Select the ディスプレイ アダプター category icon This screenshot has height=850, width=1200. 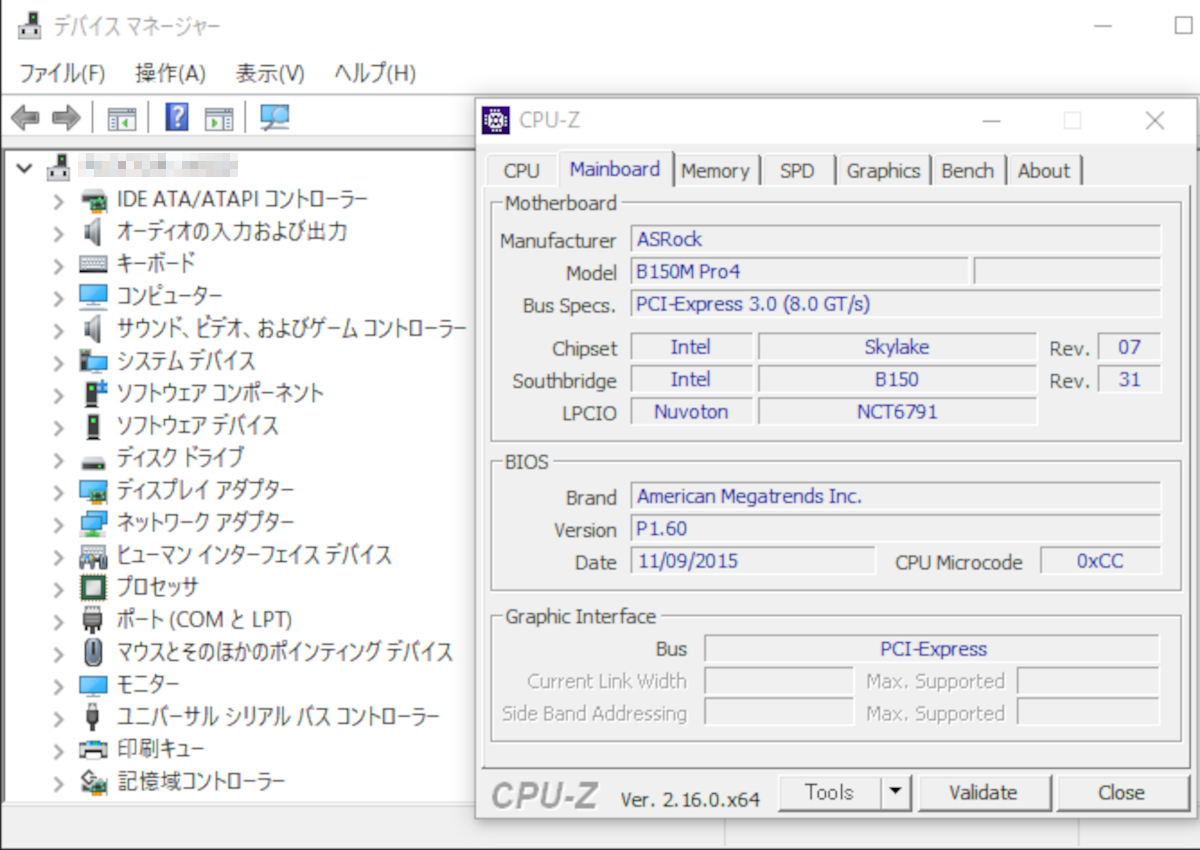(x=95, y=491)
